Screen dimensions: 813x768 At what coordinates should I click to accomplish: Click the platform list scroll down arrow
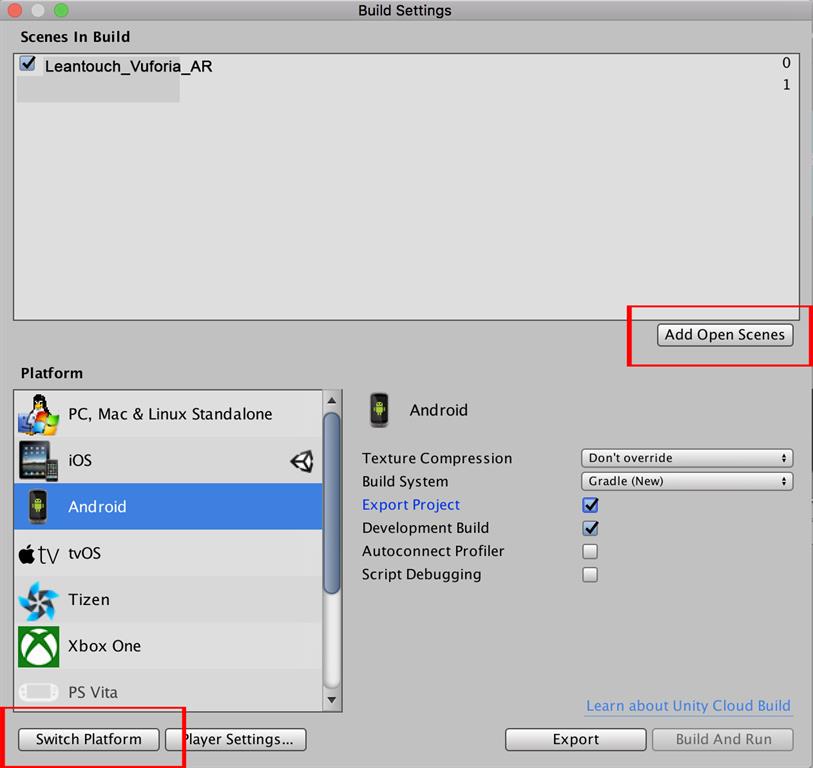tap(332, 700)
